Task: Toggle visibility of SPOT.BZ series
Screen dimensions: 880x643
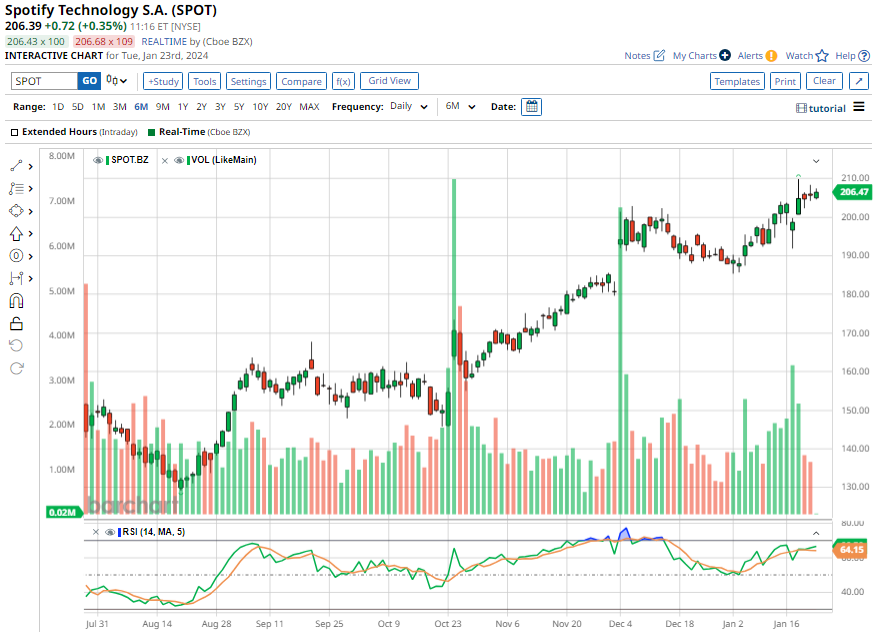Action: click(98, 160)
